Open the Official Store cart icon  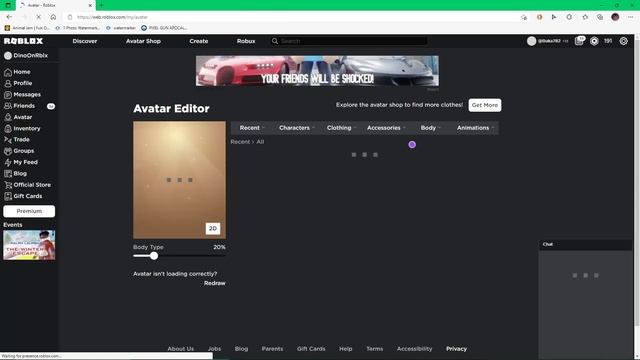[x=8, y=185]
